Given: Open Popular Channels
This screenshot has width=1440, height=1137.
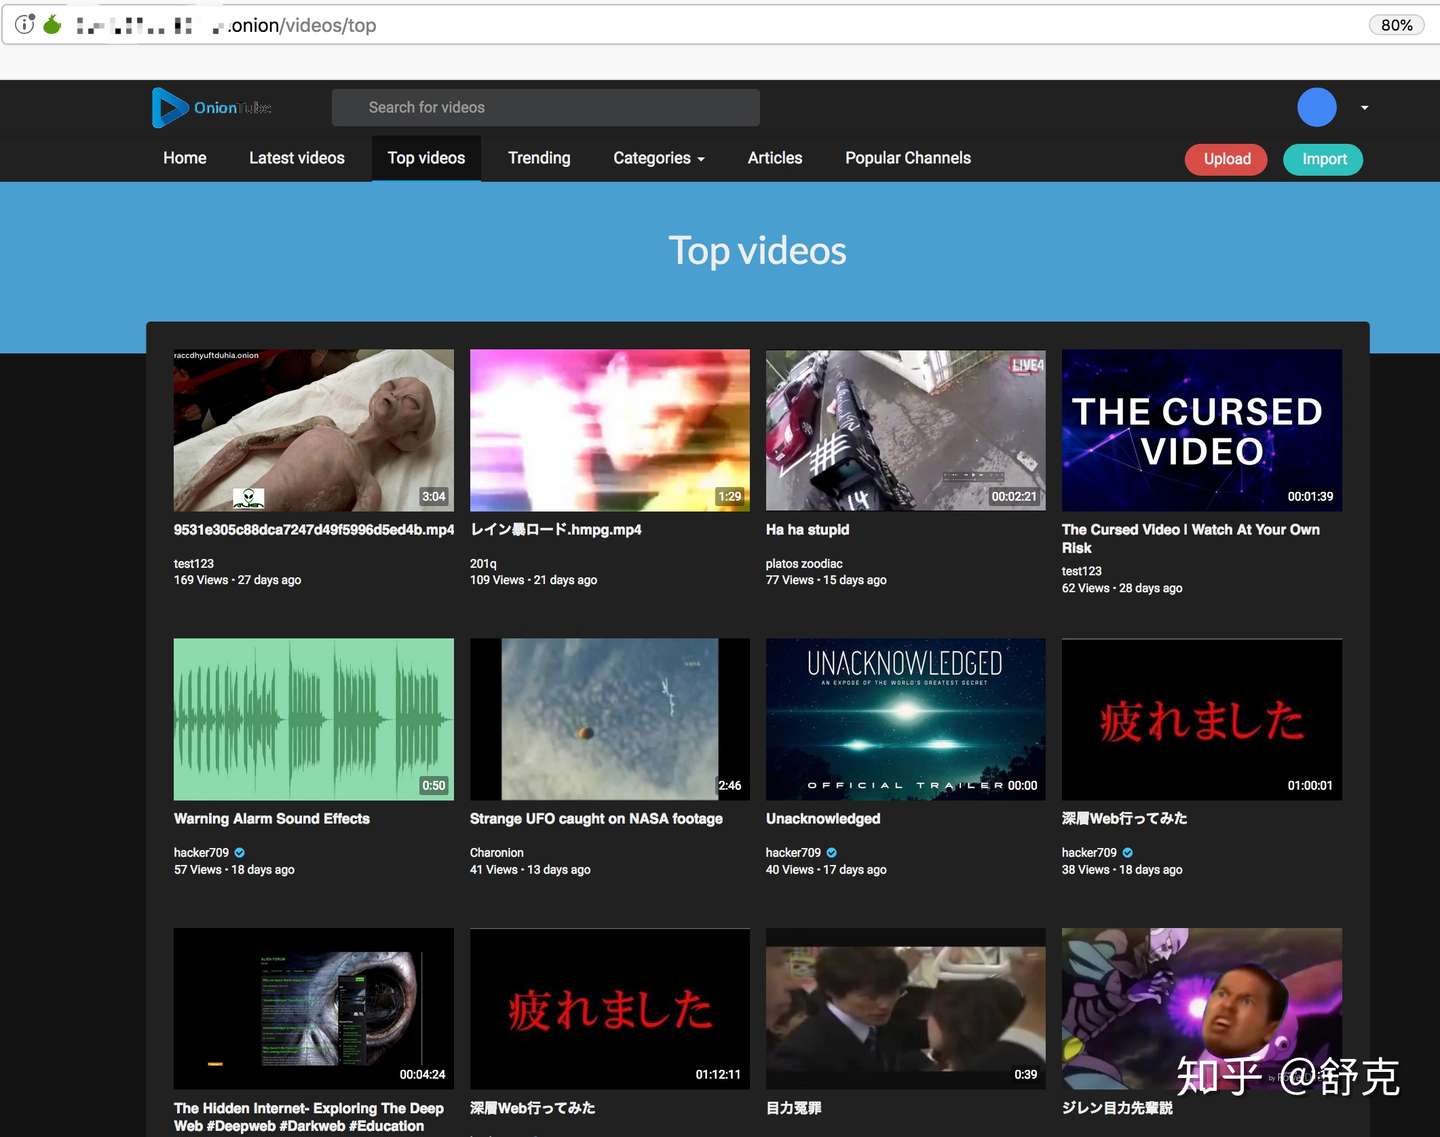Looking at the screenshot, I should [908, 158].
